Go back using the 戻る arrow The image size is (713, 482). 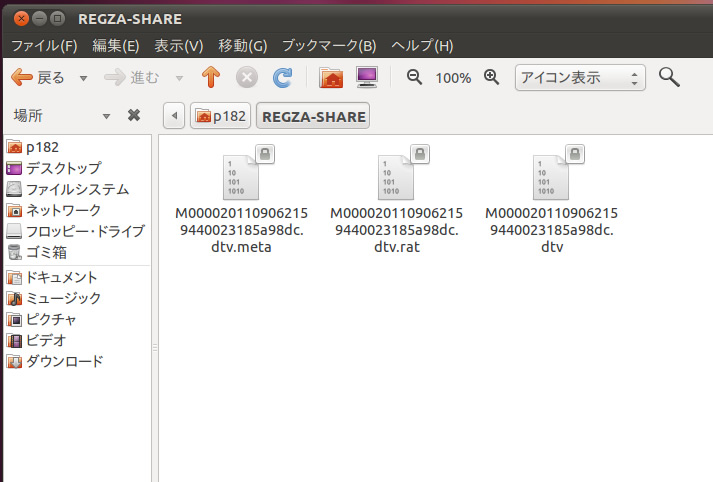(38, 78)
